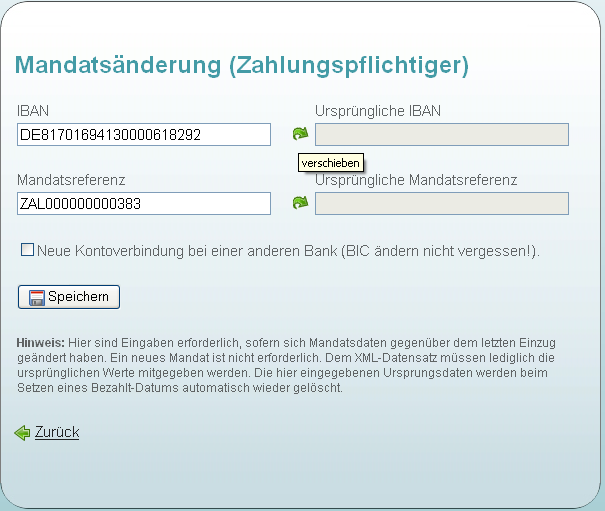Click the 'verschieben' tooltip
This screenshot has height=511, width=605.
pyautogui.click(x=330, y=163)
